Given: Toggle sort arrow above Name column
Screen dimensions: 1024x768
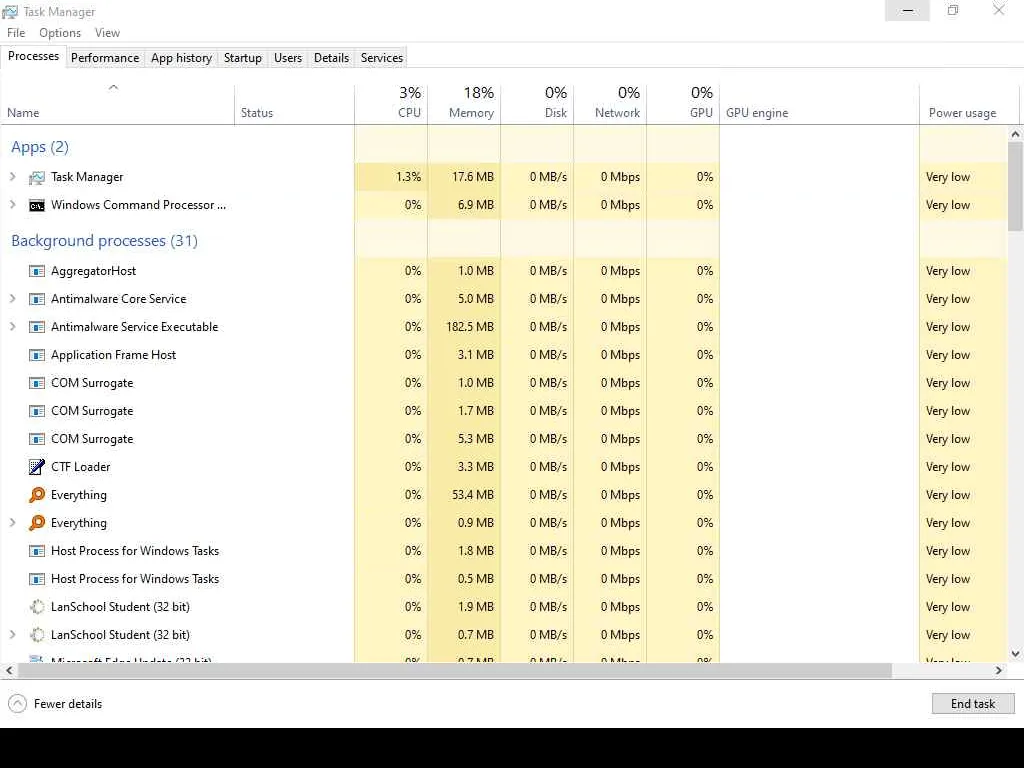Looking at the screenshot, I should click(x=113, y=88).
